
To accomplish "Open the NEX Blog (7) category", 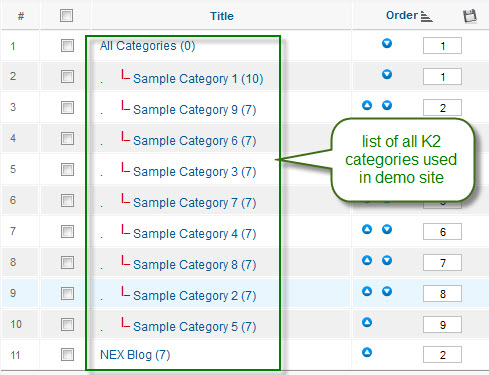I will [135, 355].
